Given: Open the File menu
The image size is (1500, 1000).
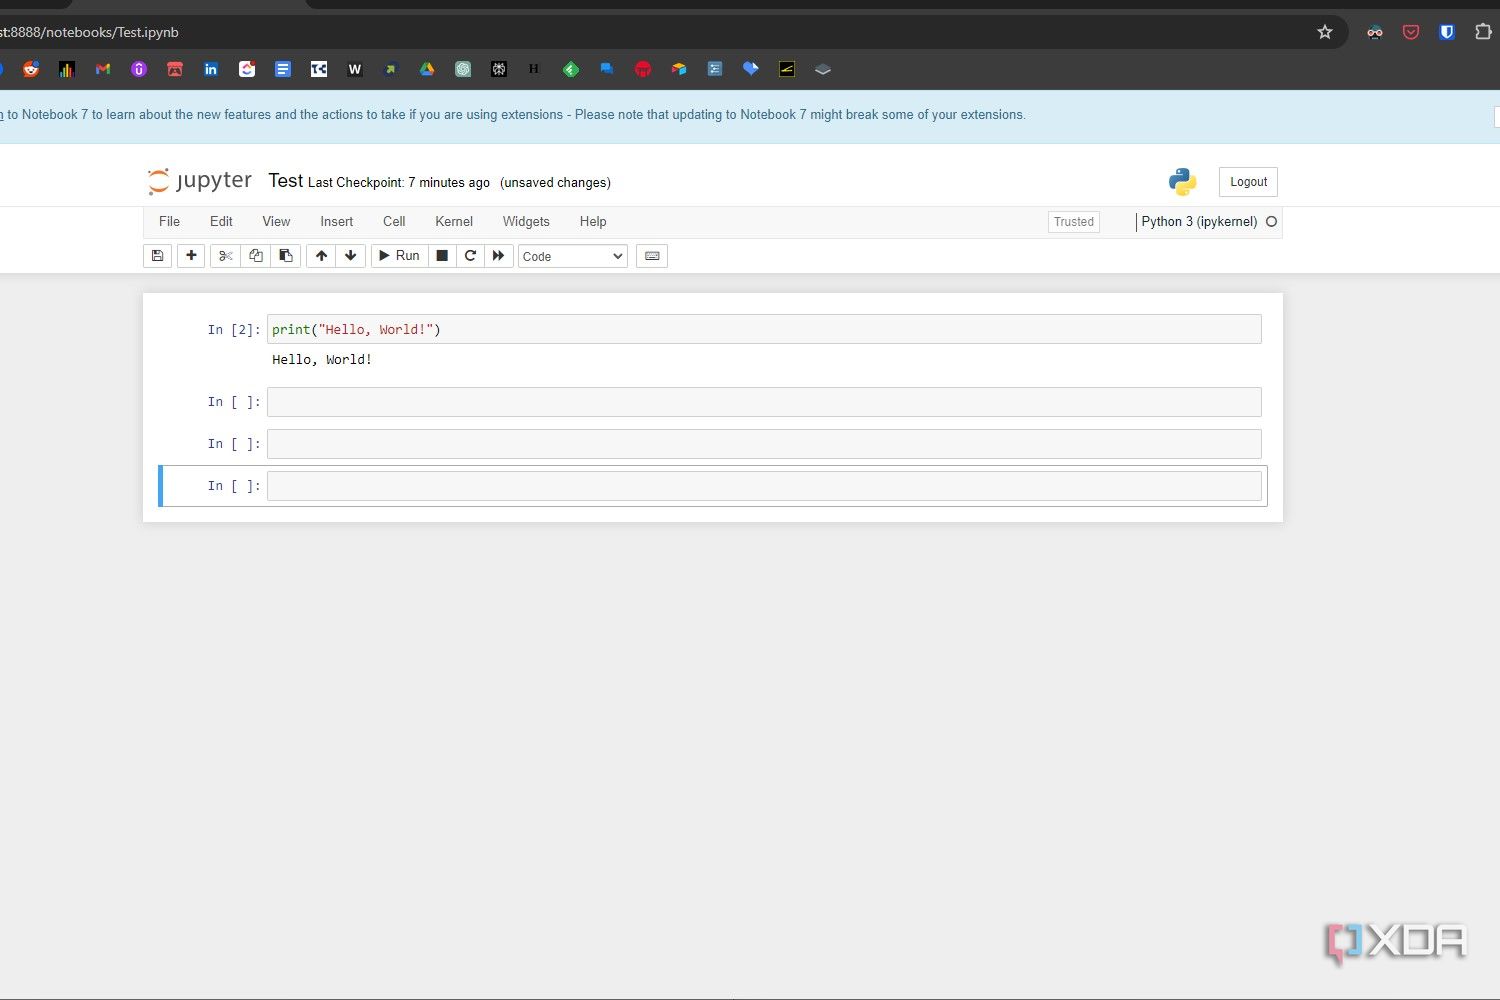Looking at the screenshot, I should coord(169,222).
